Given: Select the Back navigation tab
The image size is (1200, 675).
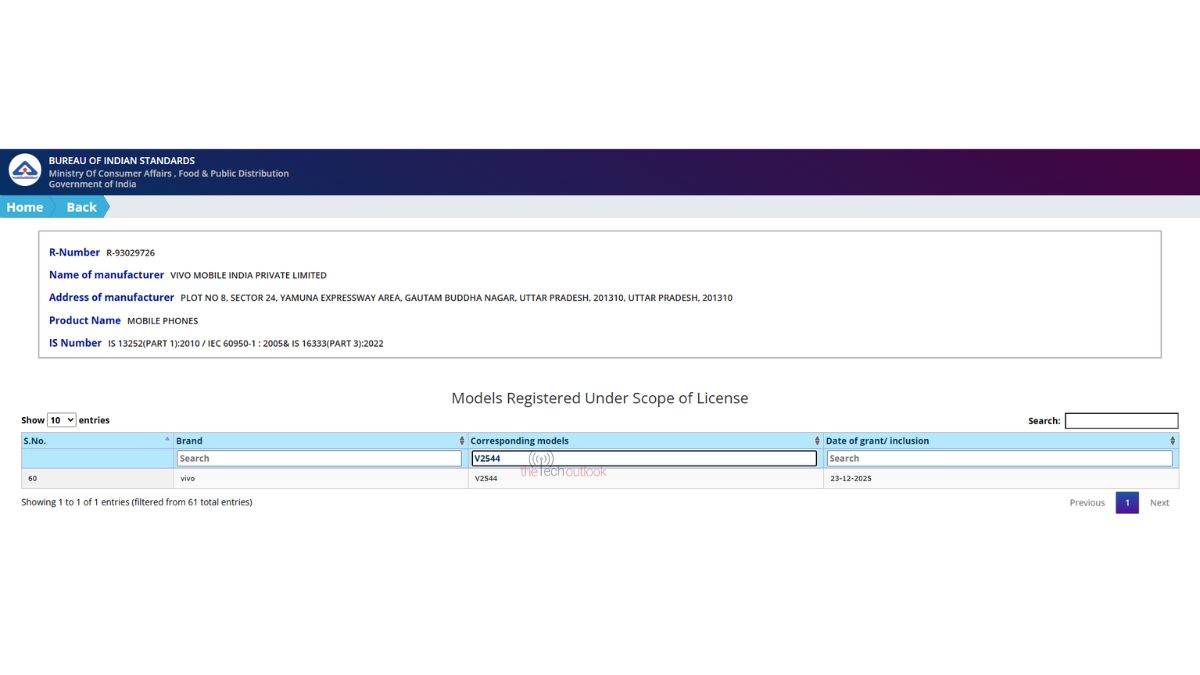Looking at the screenshot, I should [x=81, y=207].
